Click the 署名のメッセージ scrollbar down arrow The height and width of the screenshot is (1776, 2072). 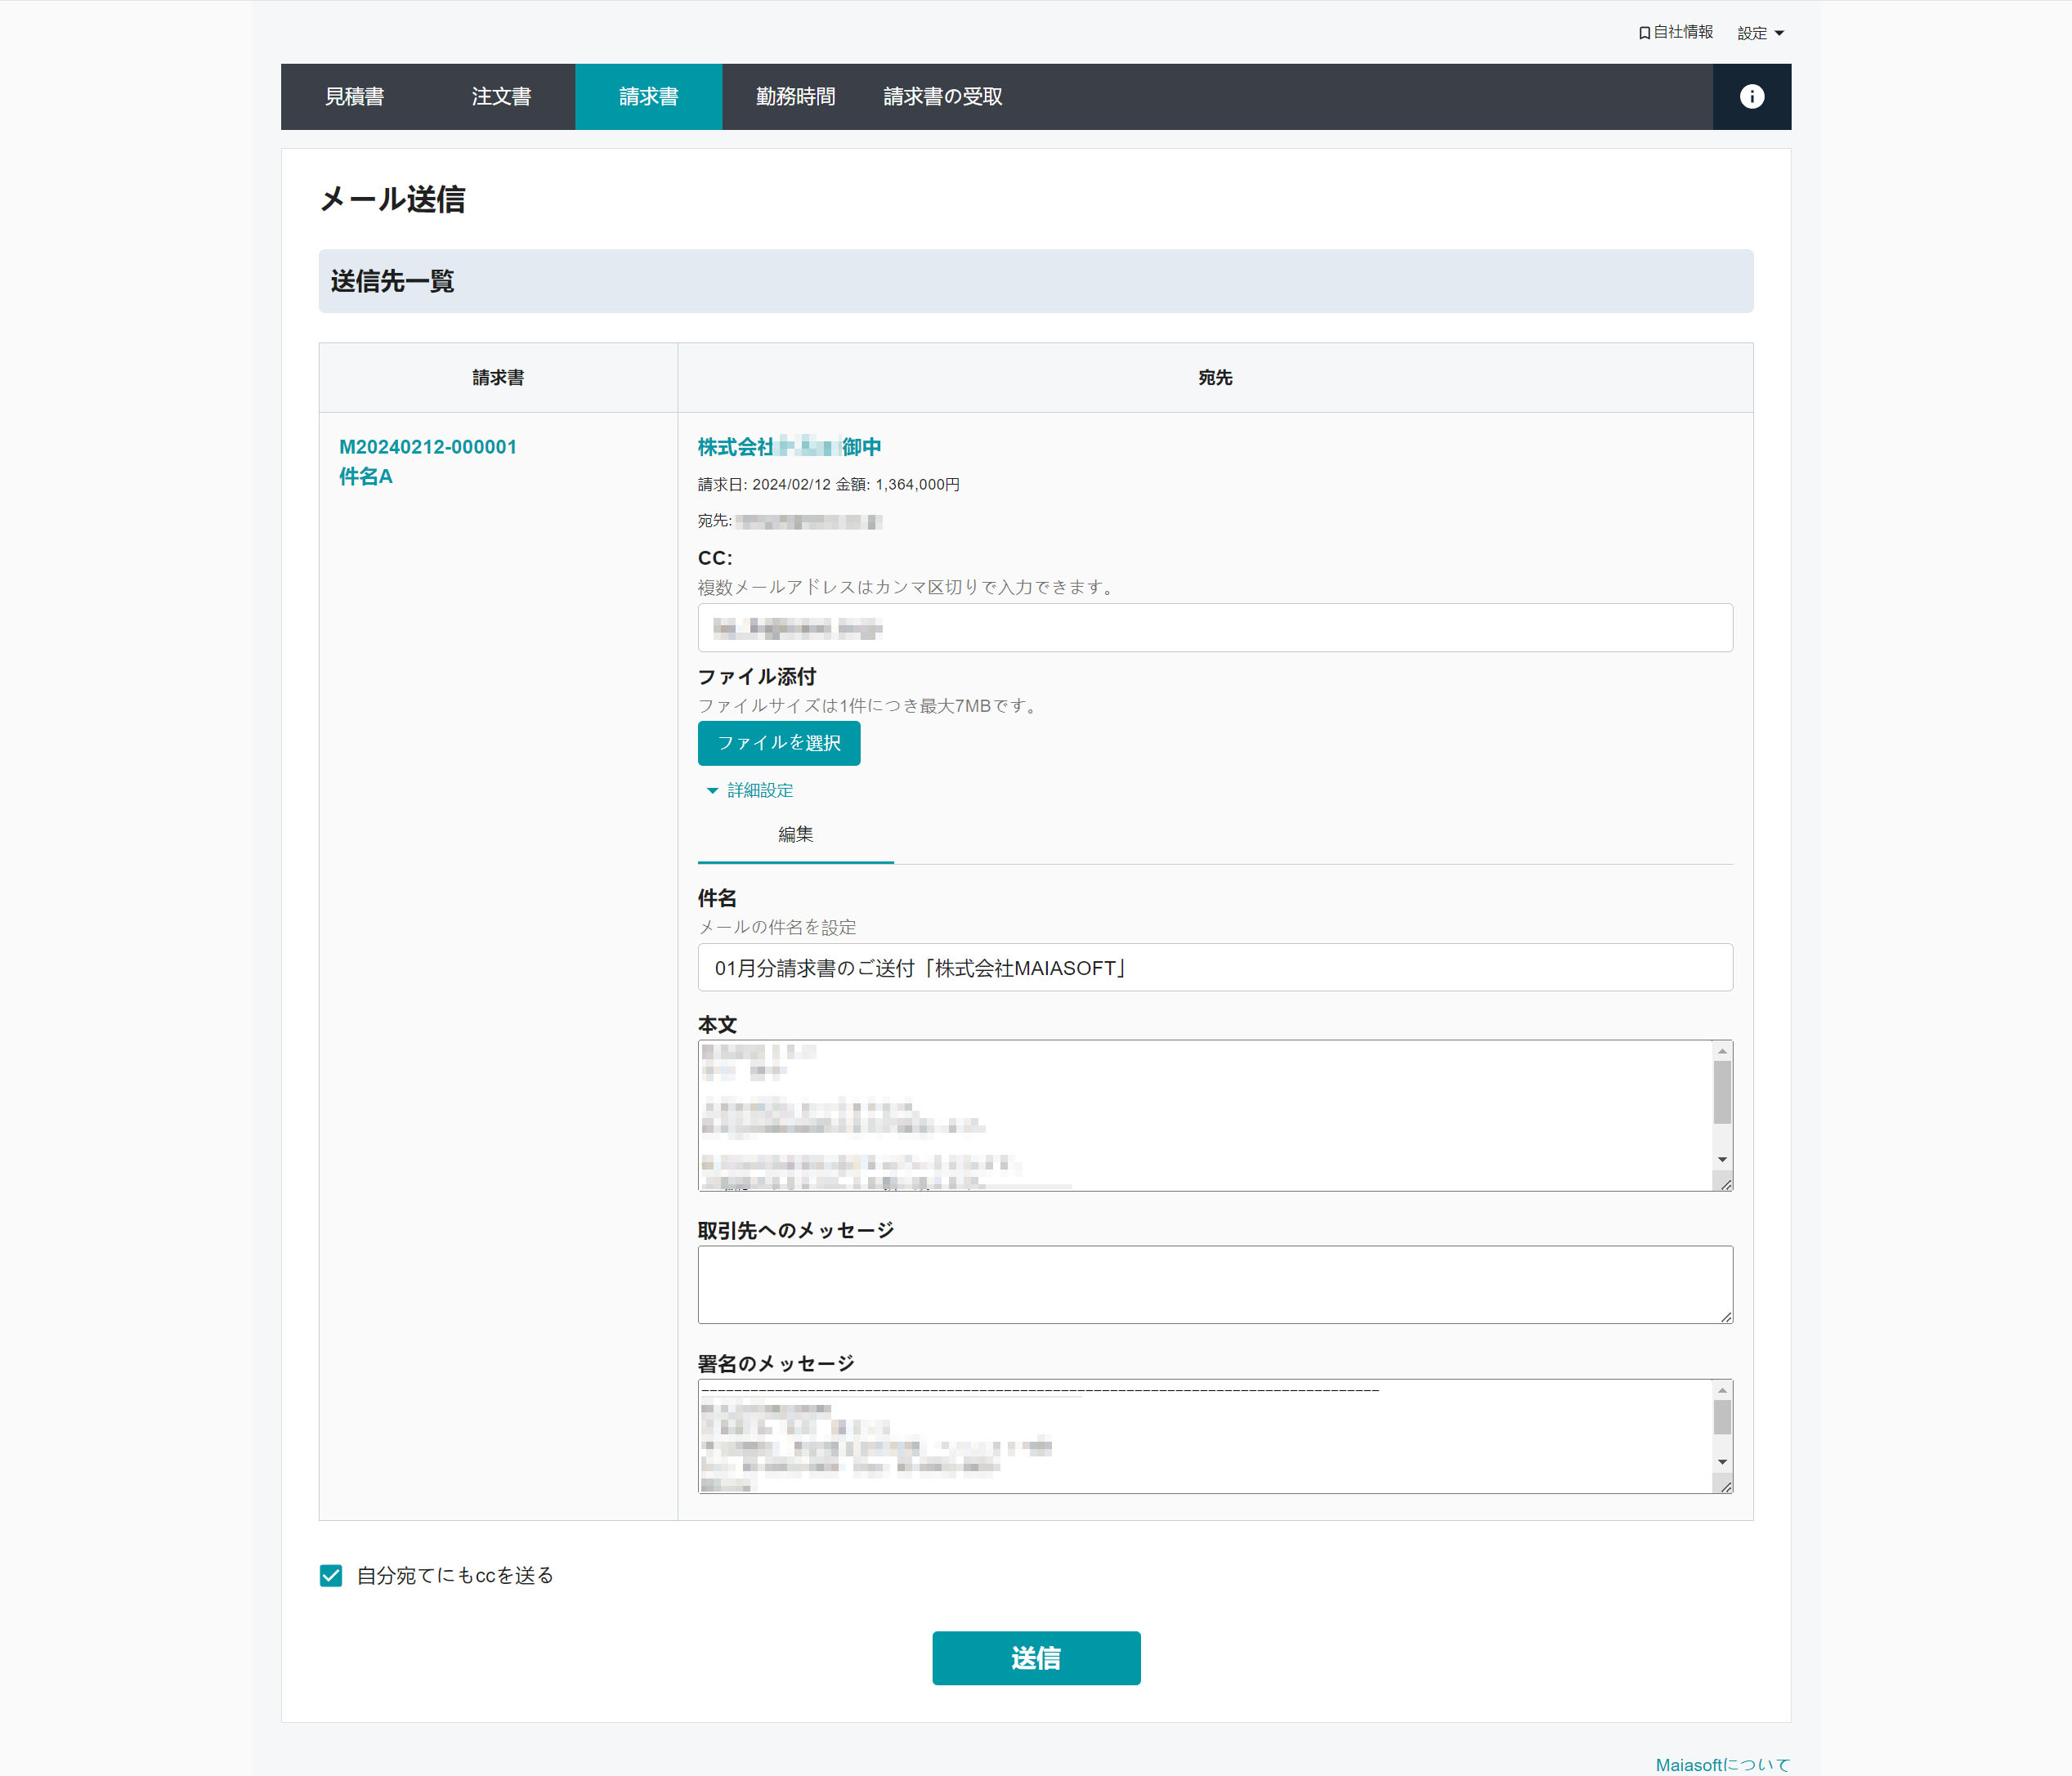(1722, 1462)
